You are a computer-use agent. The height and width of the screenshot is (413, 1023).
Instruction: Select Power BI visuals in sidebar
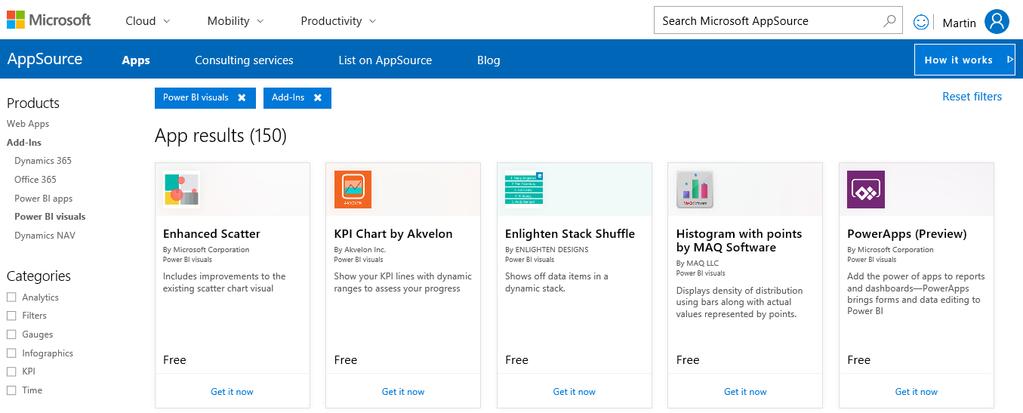pyautogui.click(x=50, y=217)
